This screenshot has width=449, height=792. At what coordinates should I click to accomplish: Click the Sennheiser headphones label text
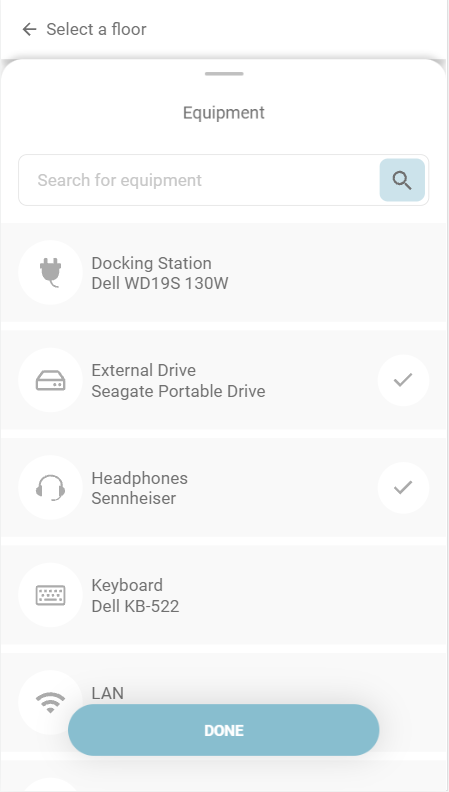click(134, 498)
